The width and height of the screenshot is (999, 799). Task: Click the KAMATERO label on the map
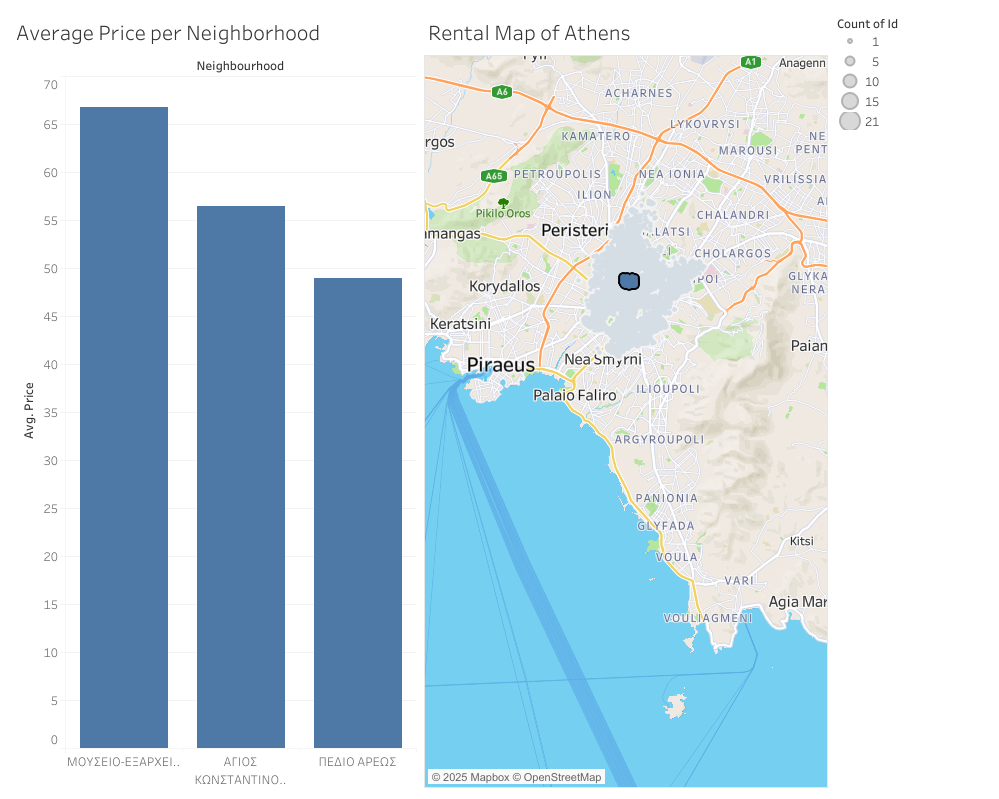(x=596, y=136)
